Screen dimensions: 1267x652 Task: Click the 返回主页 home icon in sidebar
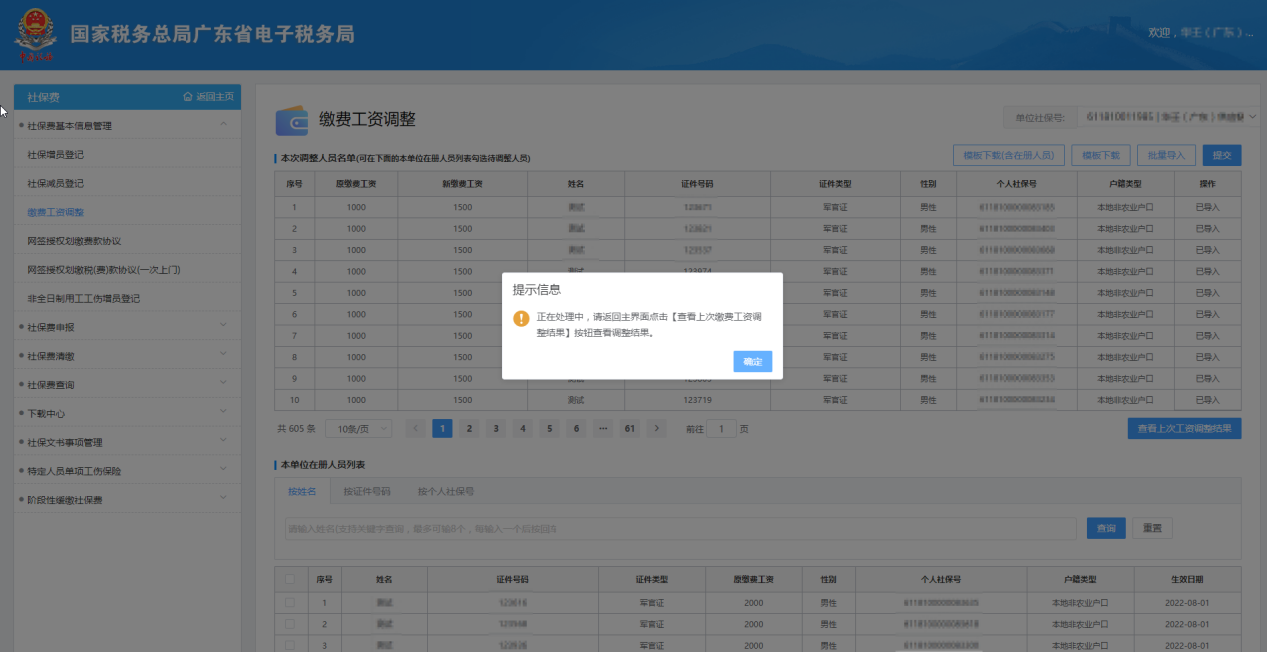click(x=187, y=97)
